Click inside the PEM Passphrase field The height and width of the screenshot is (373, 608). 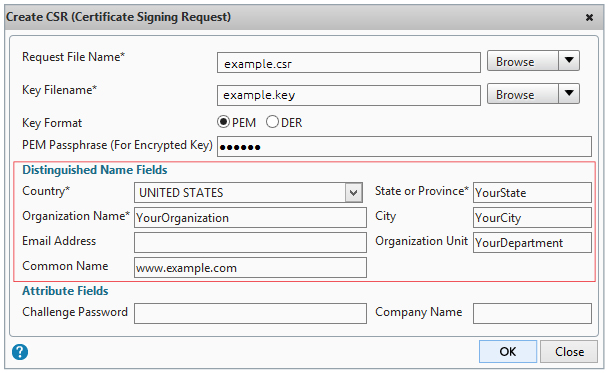coord(404,147)
